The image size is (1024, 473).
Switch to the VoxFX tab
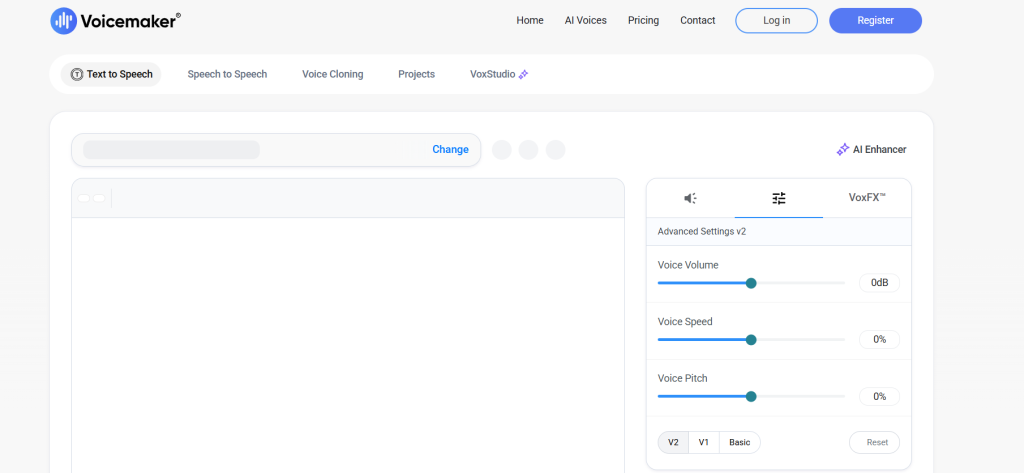point(867,198)
